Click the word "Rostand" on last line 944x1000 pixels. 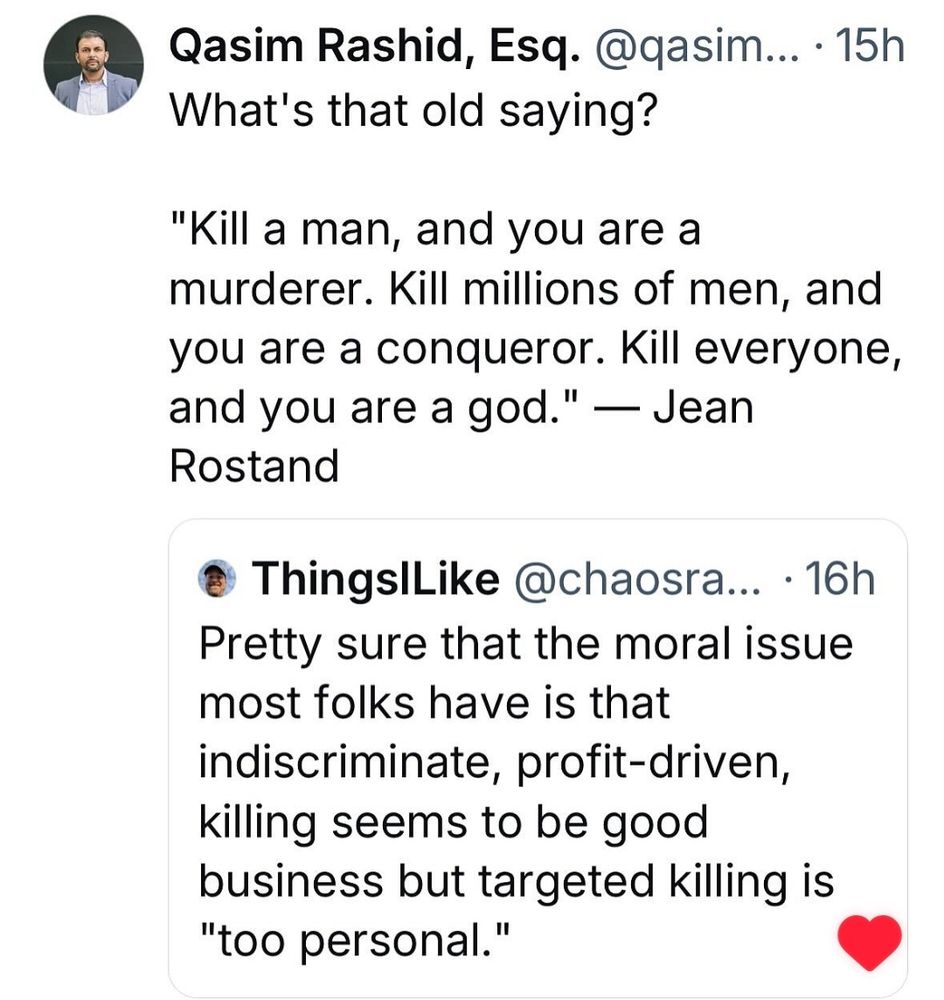pyautogui.click(x=254, y=466)
